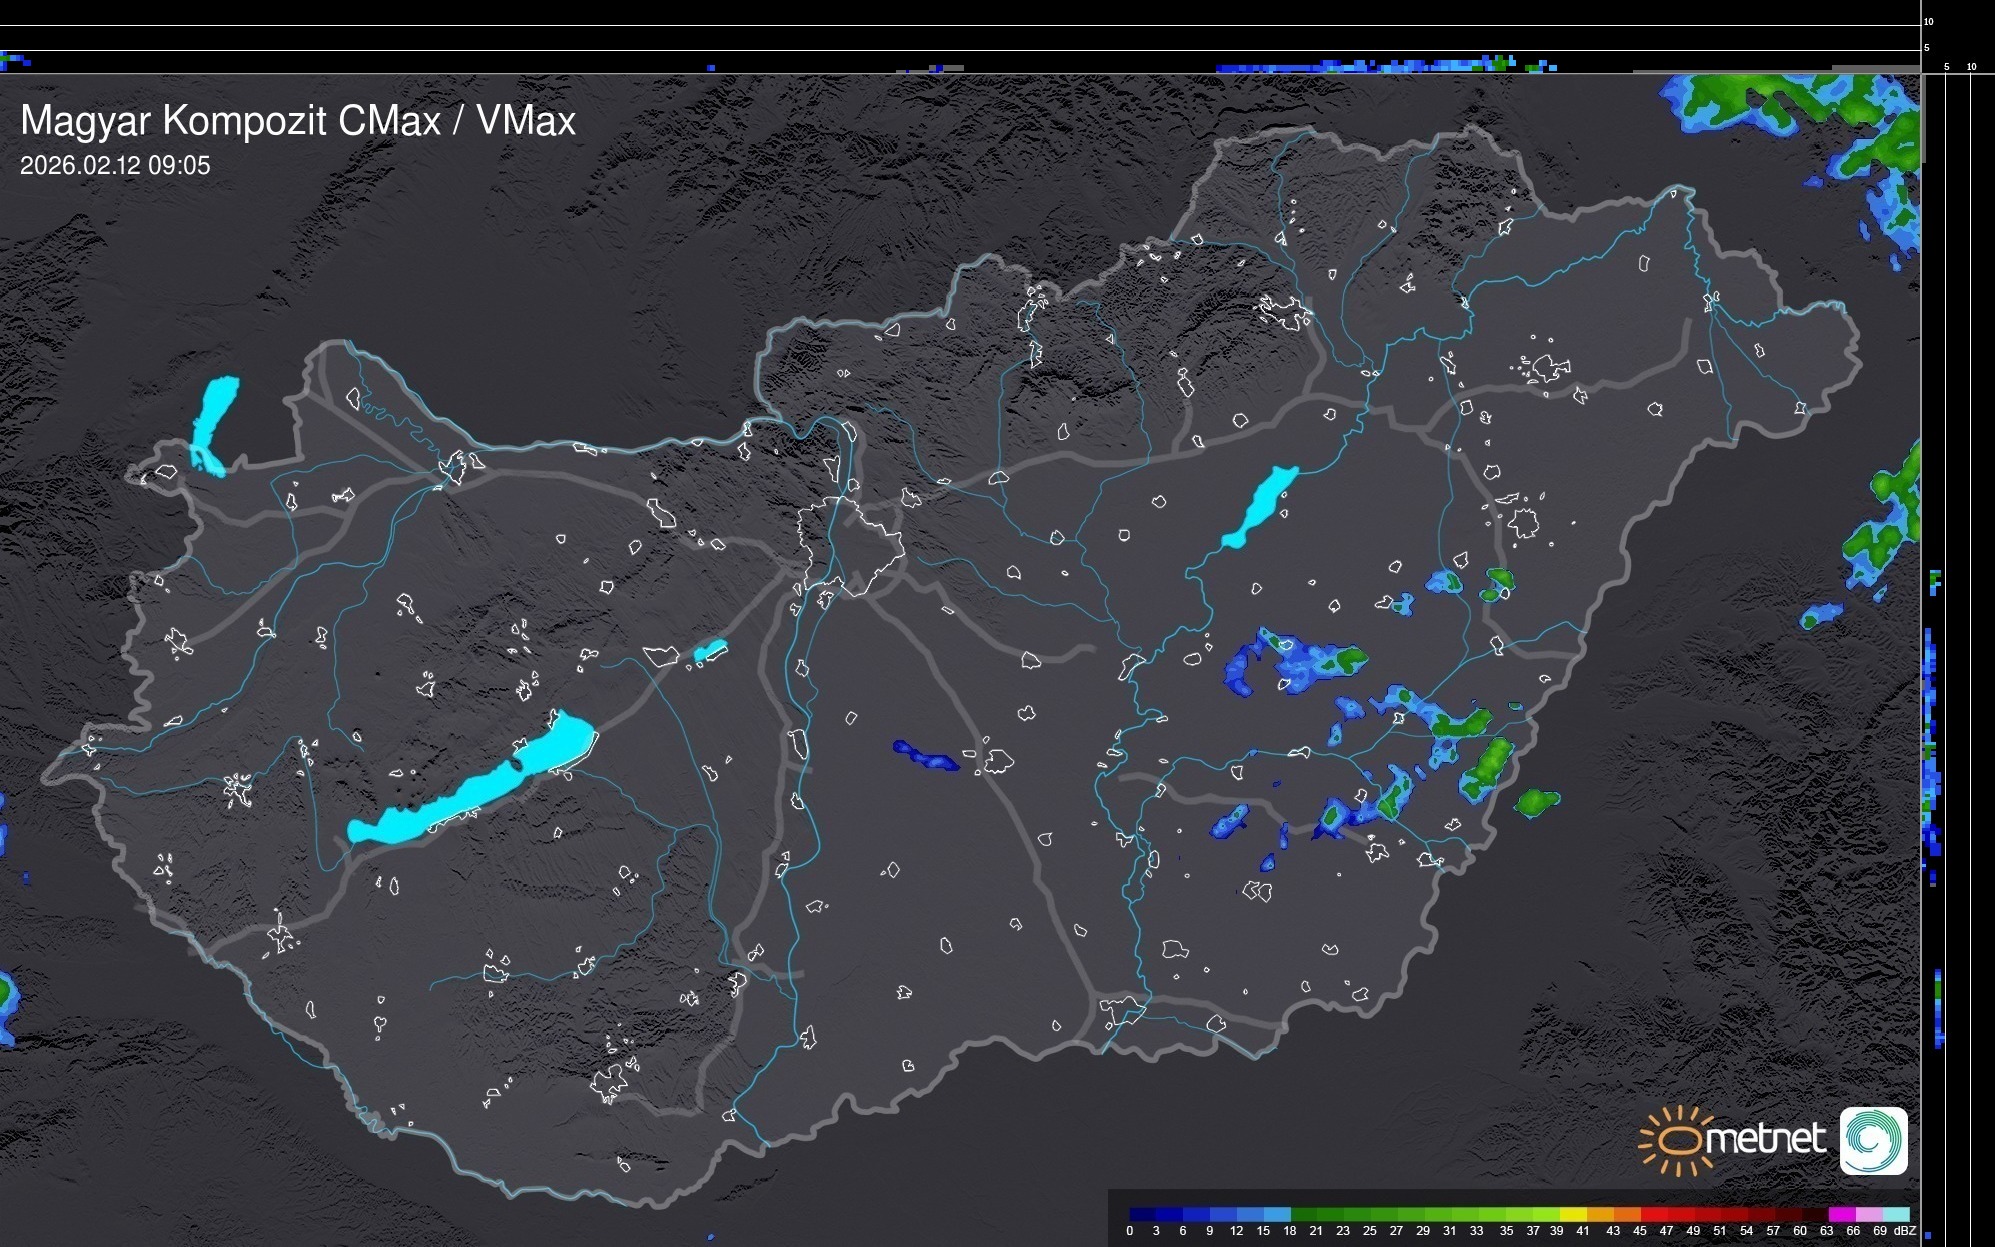Select the orange 43 dBZ legend swatch
1995x1247 pixels.
[x=1627, y=1214]
